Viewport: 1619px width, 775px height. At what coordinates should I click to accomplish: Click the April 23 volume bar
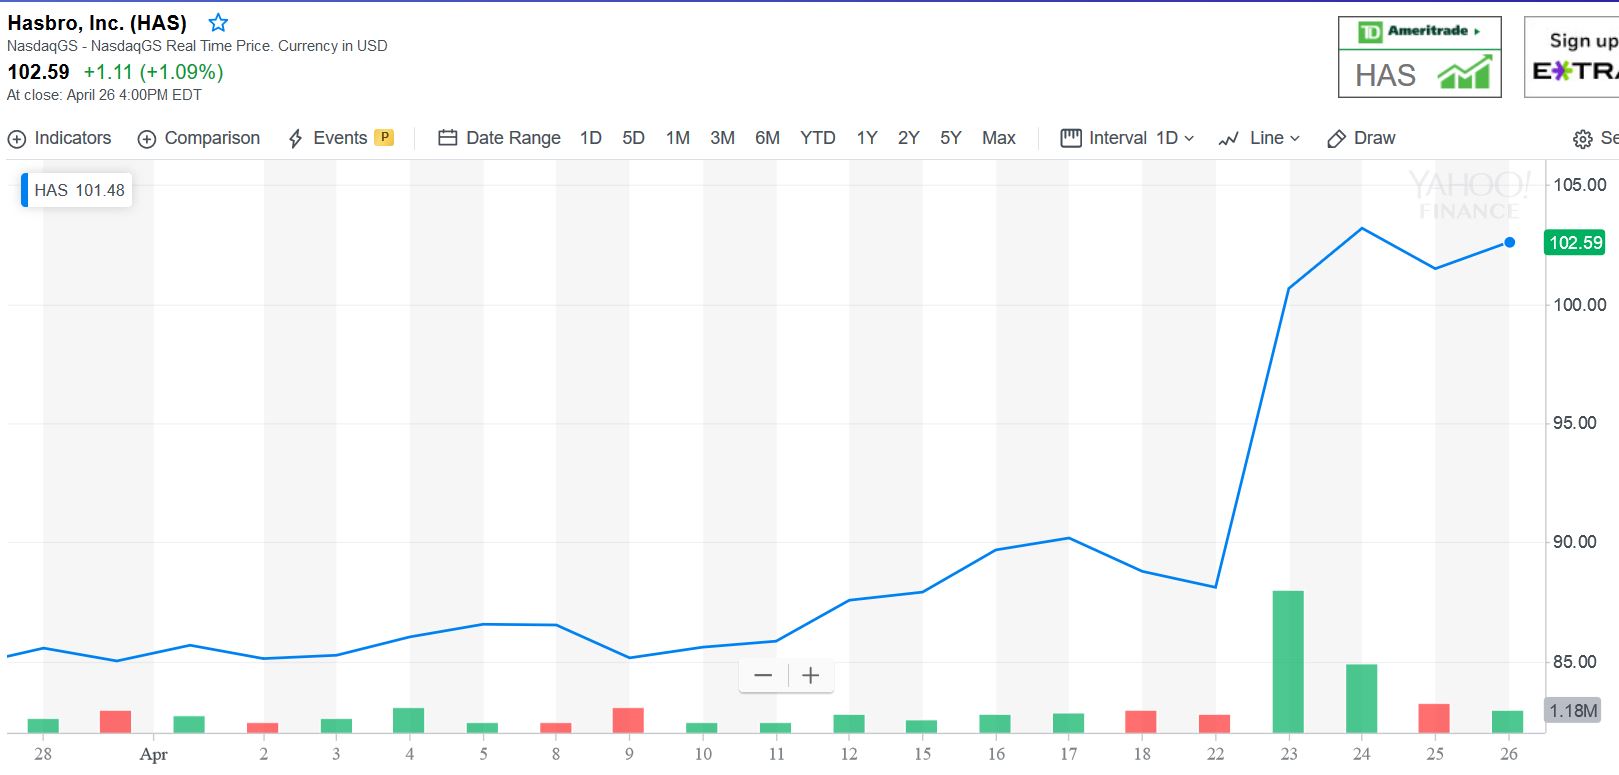click(1288, 662)
